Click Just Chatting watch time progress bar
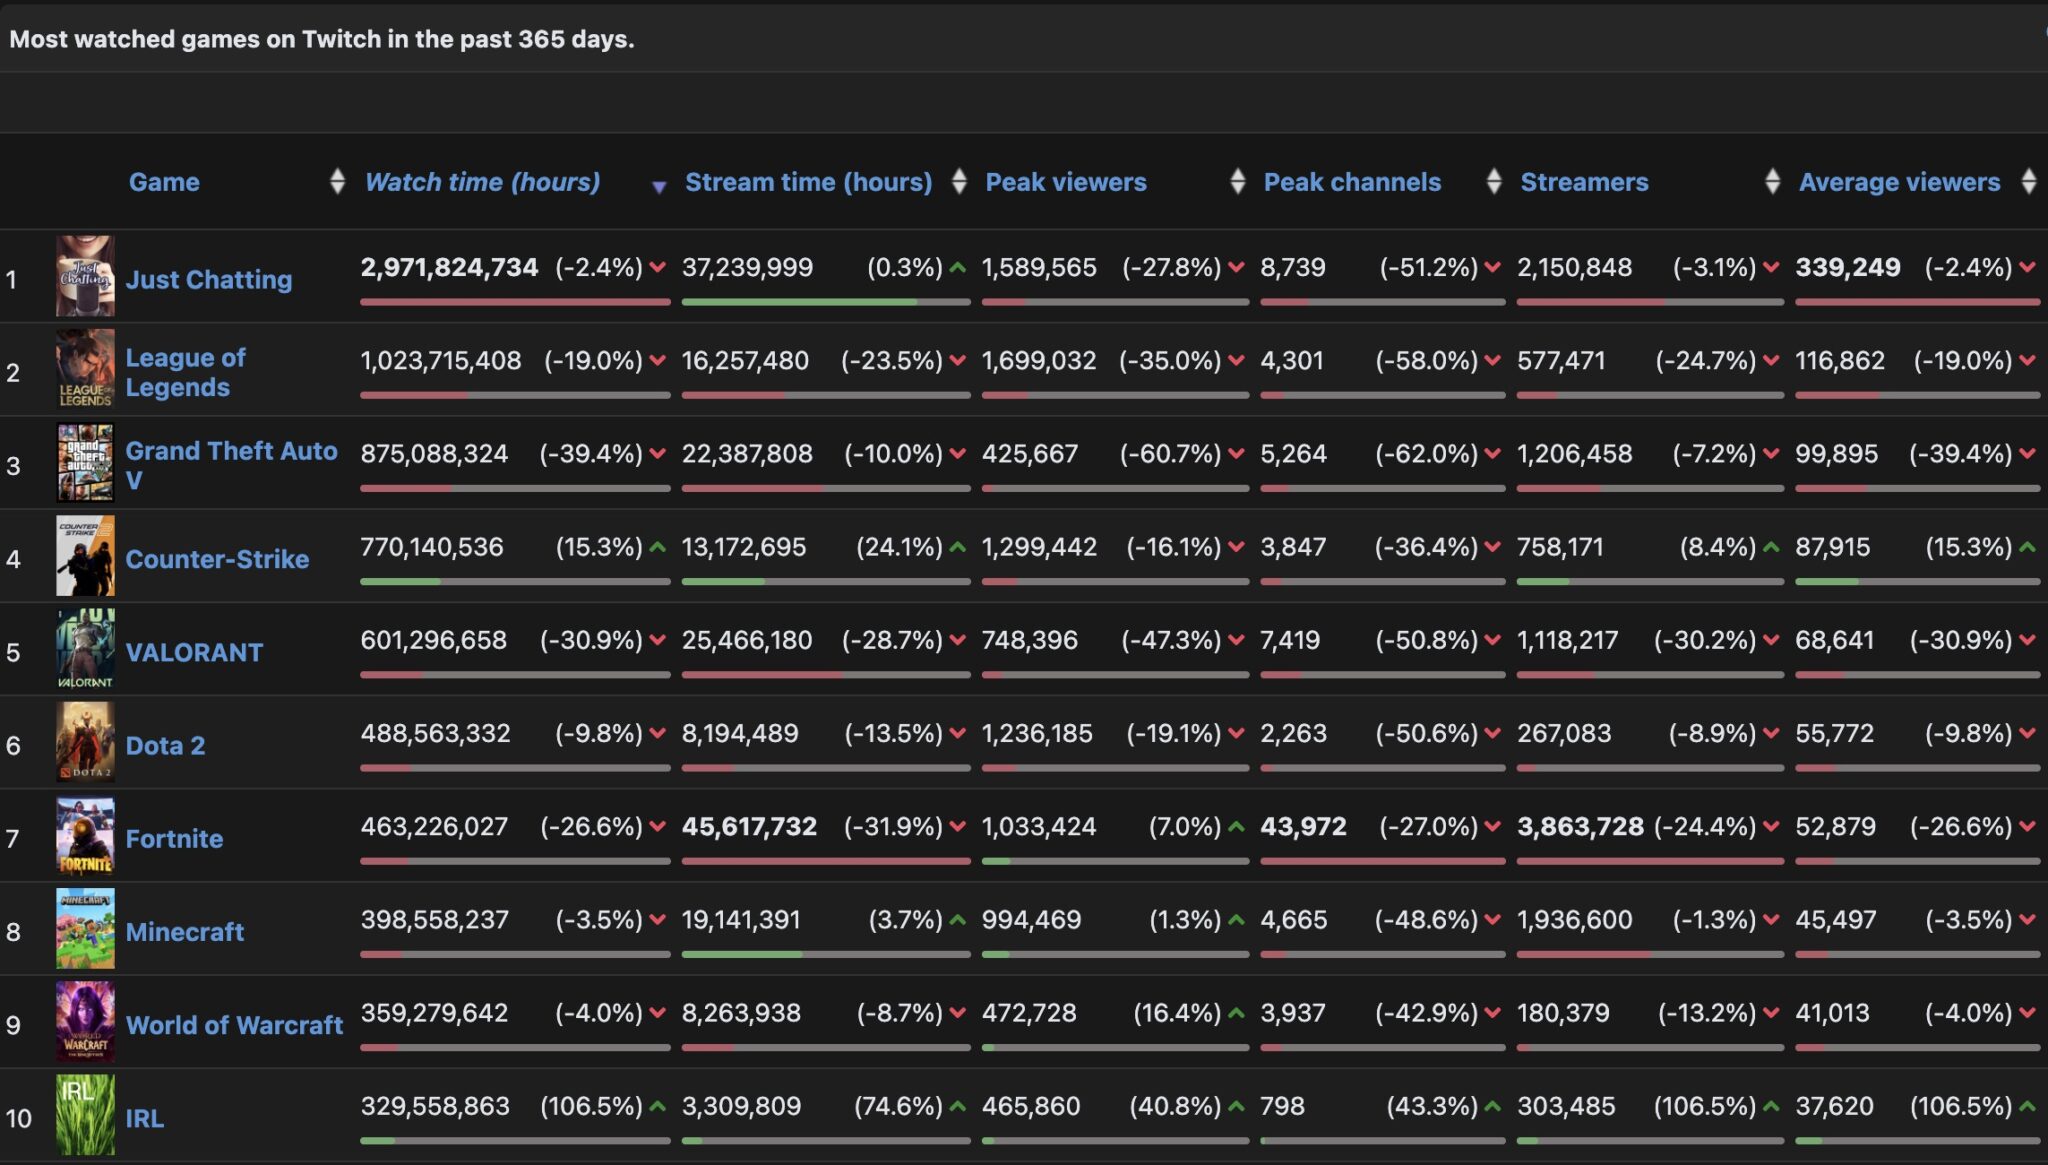The height and width of the screenshot is (1165, 2048). tap(515, 302)
